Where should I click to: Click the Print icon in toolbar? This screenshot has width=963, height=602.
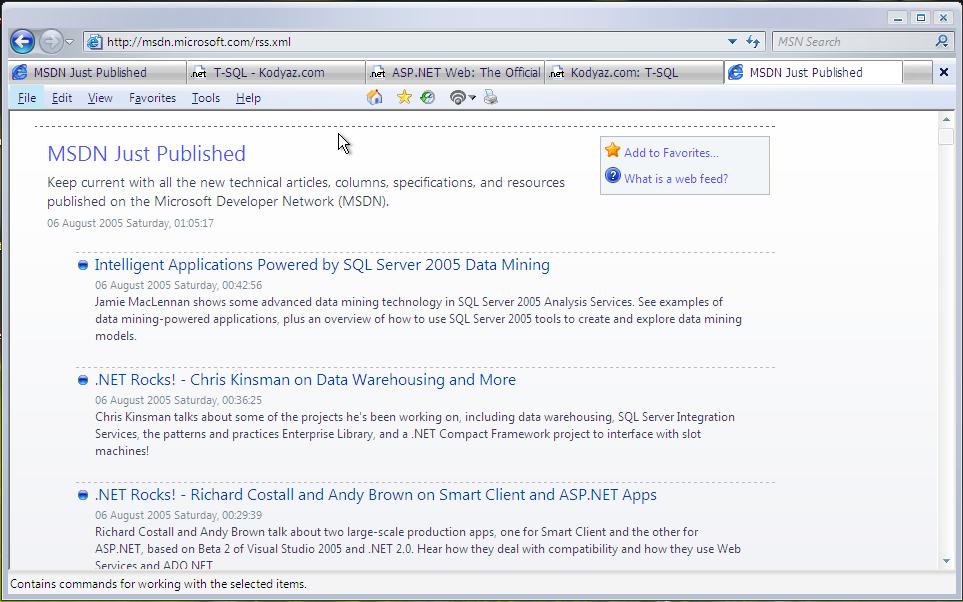(x=490, y=97)
